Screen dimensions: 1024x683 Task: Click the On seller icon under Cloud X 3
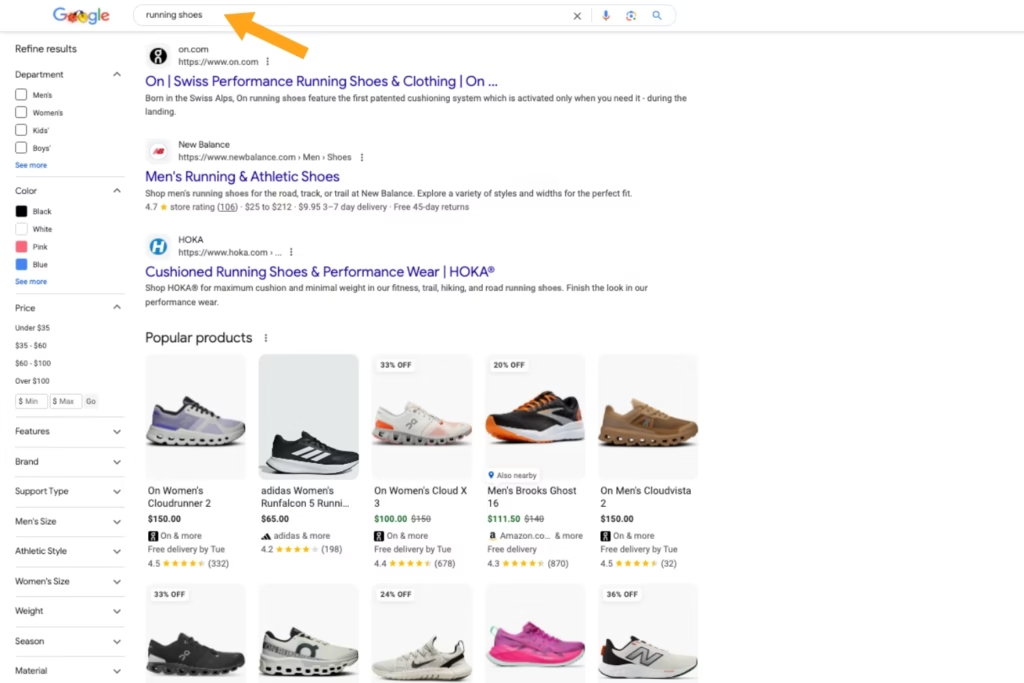[379, 536]
